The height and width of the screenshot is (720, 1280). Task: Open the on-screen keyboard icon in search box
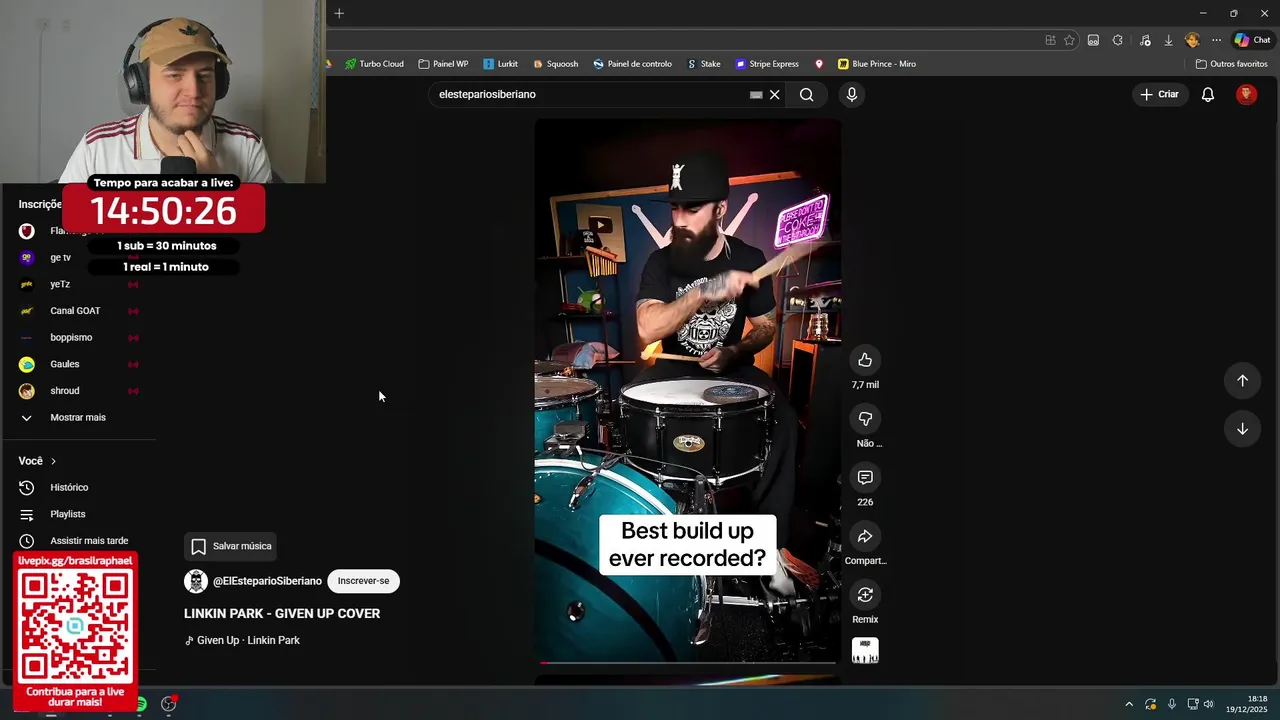(756, 95)
